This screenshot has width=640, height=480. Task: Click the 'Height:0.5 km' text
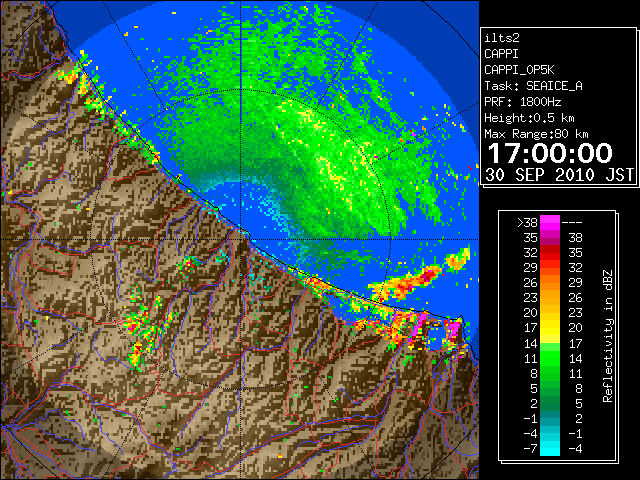[529, 118]
